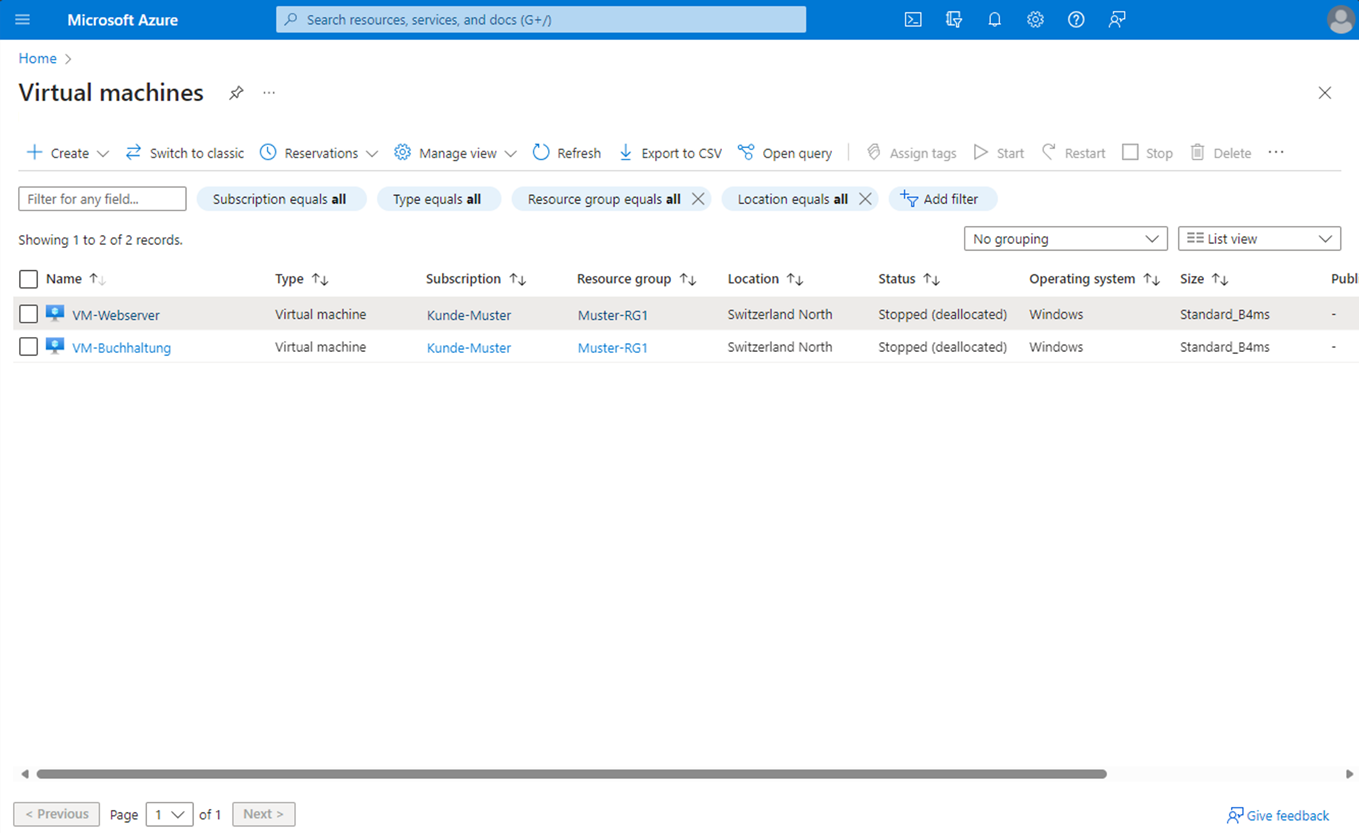Click Export to CSV
Viewport: 1359px width, 833px height.
(x=670, y=153)
